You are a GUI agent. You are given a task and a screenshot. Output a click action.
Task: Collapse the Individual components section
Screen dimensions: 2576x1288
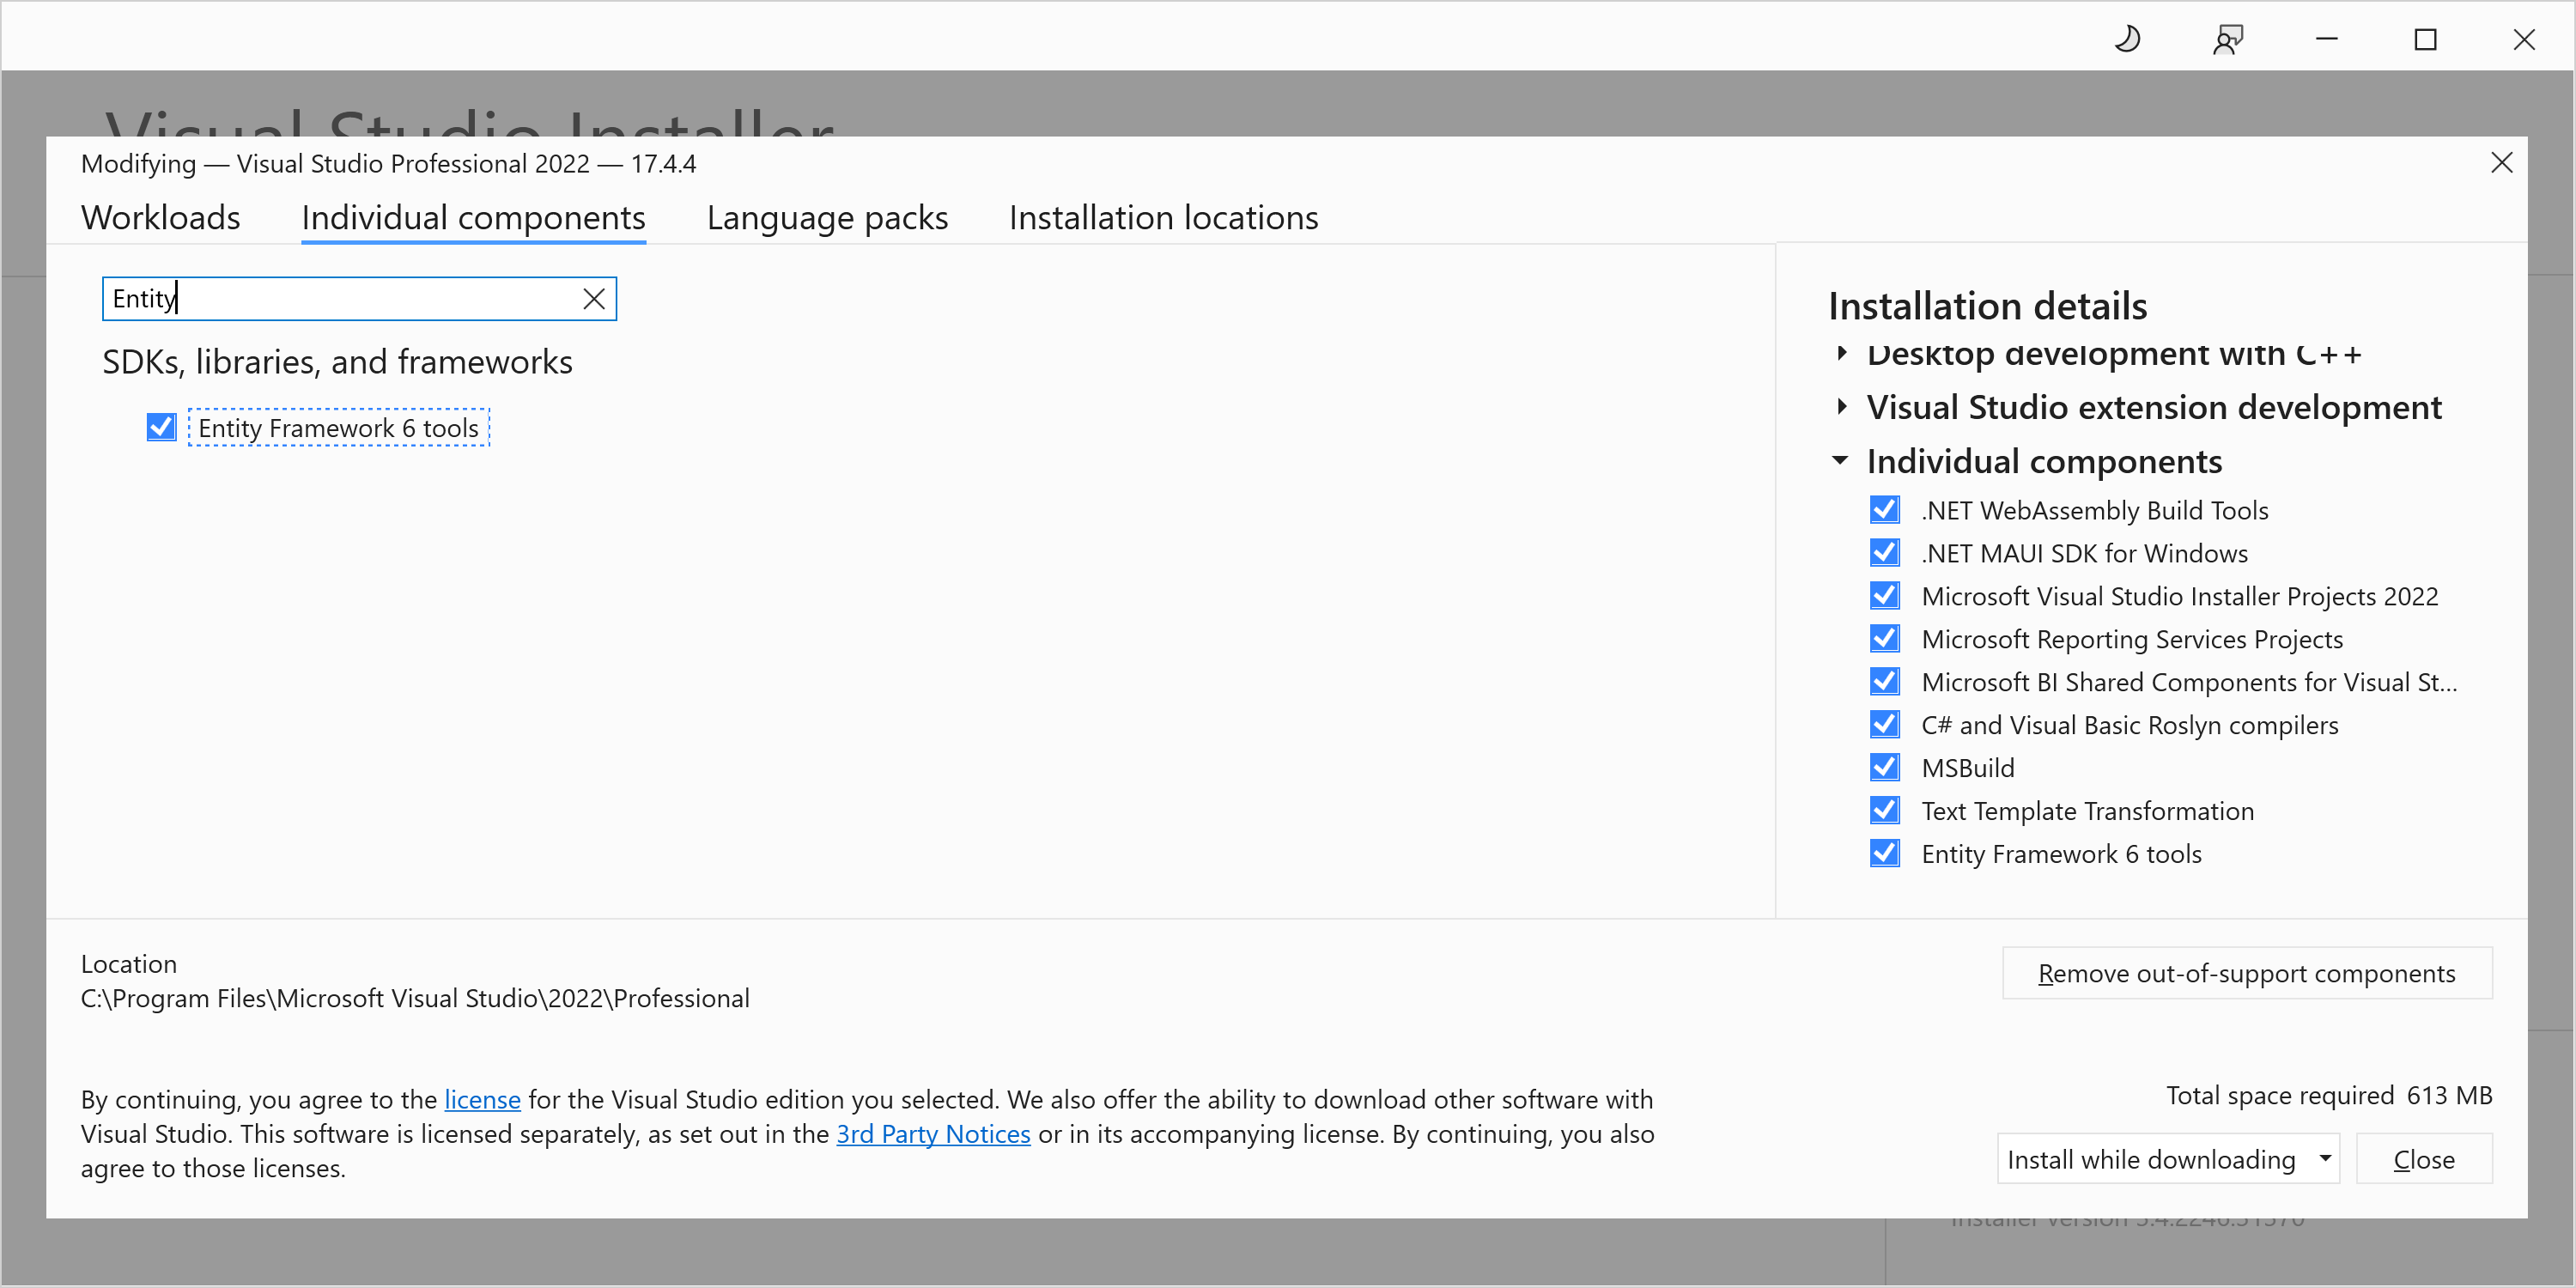[1840, 461]
